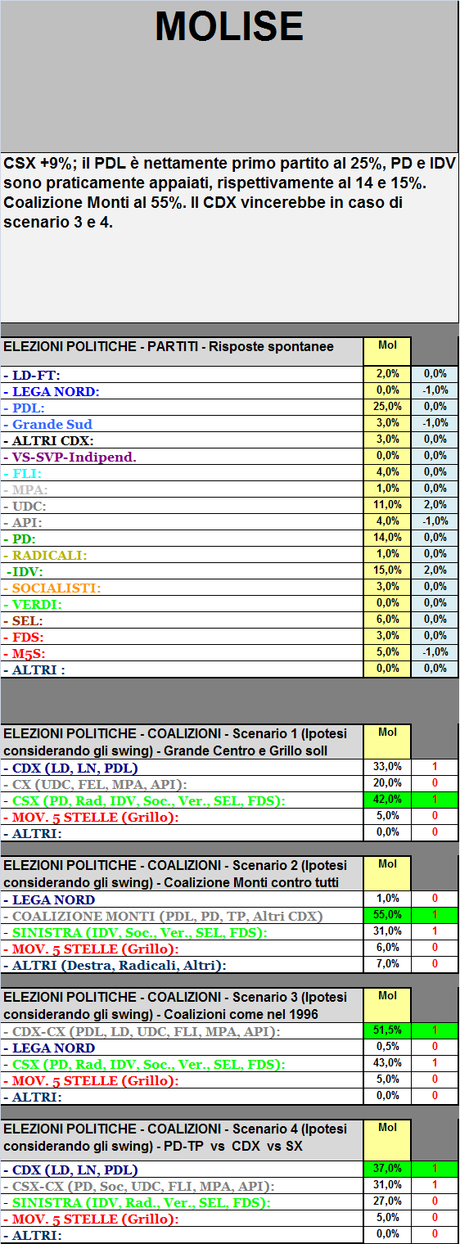The image size is (460, 1244).
Task: Select the -1,0% change in Grande Sud row
Action: click(434, 424)
